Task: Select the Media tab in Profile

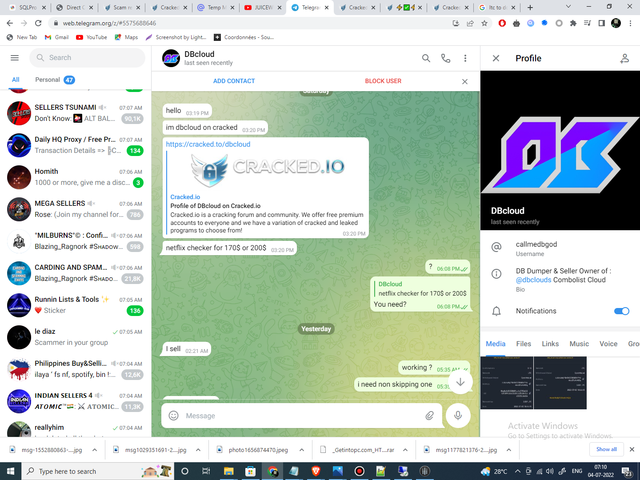Action: point(495,344)
